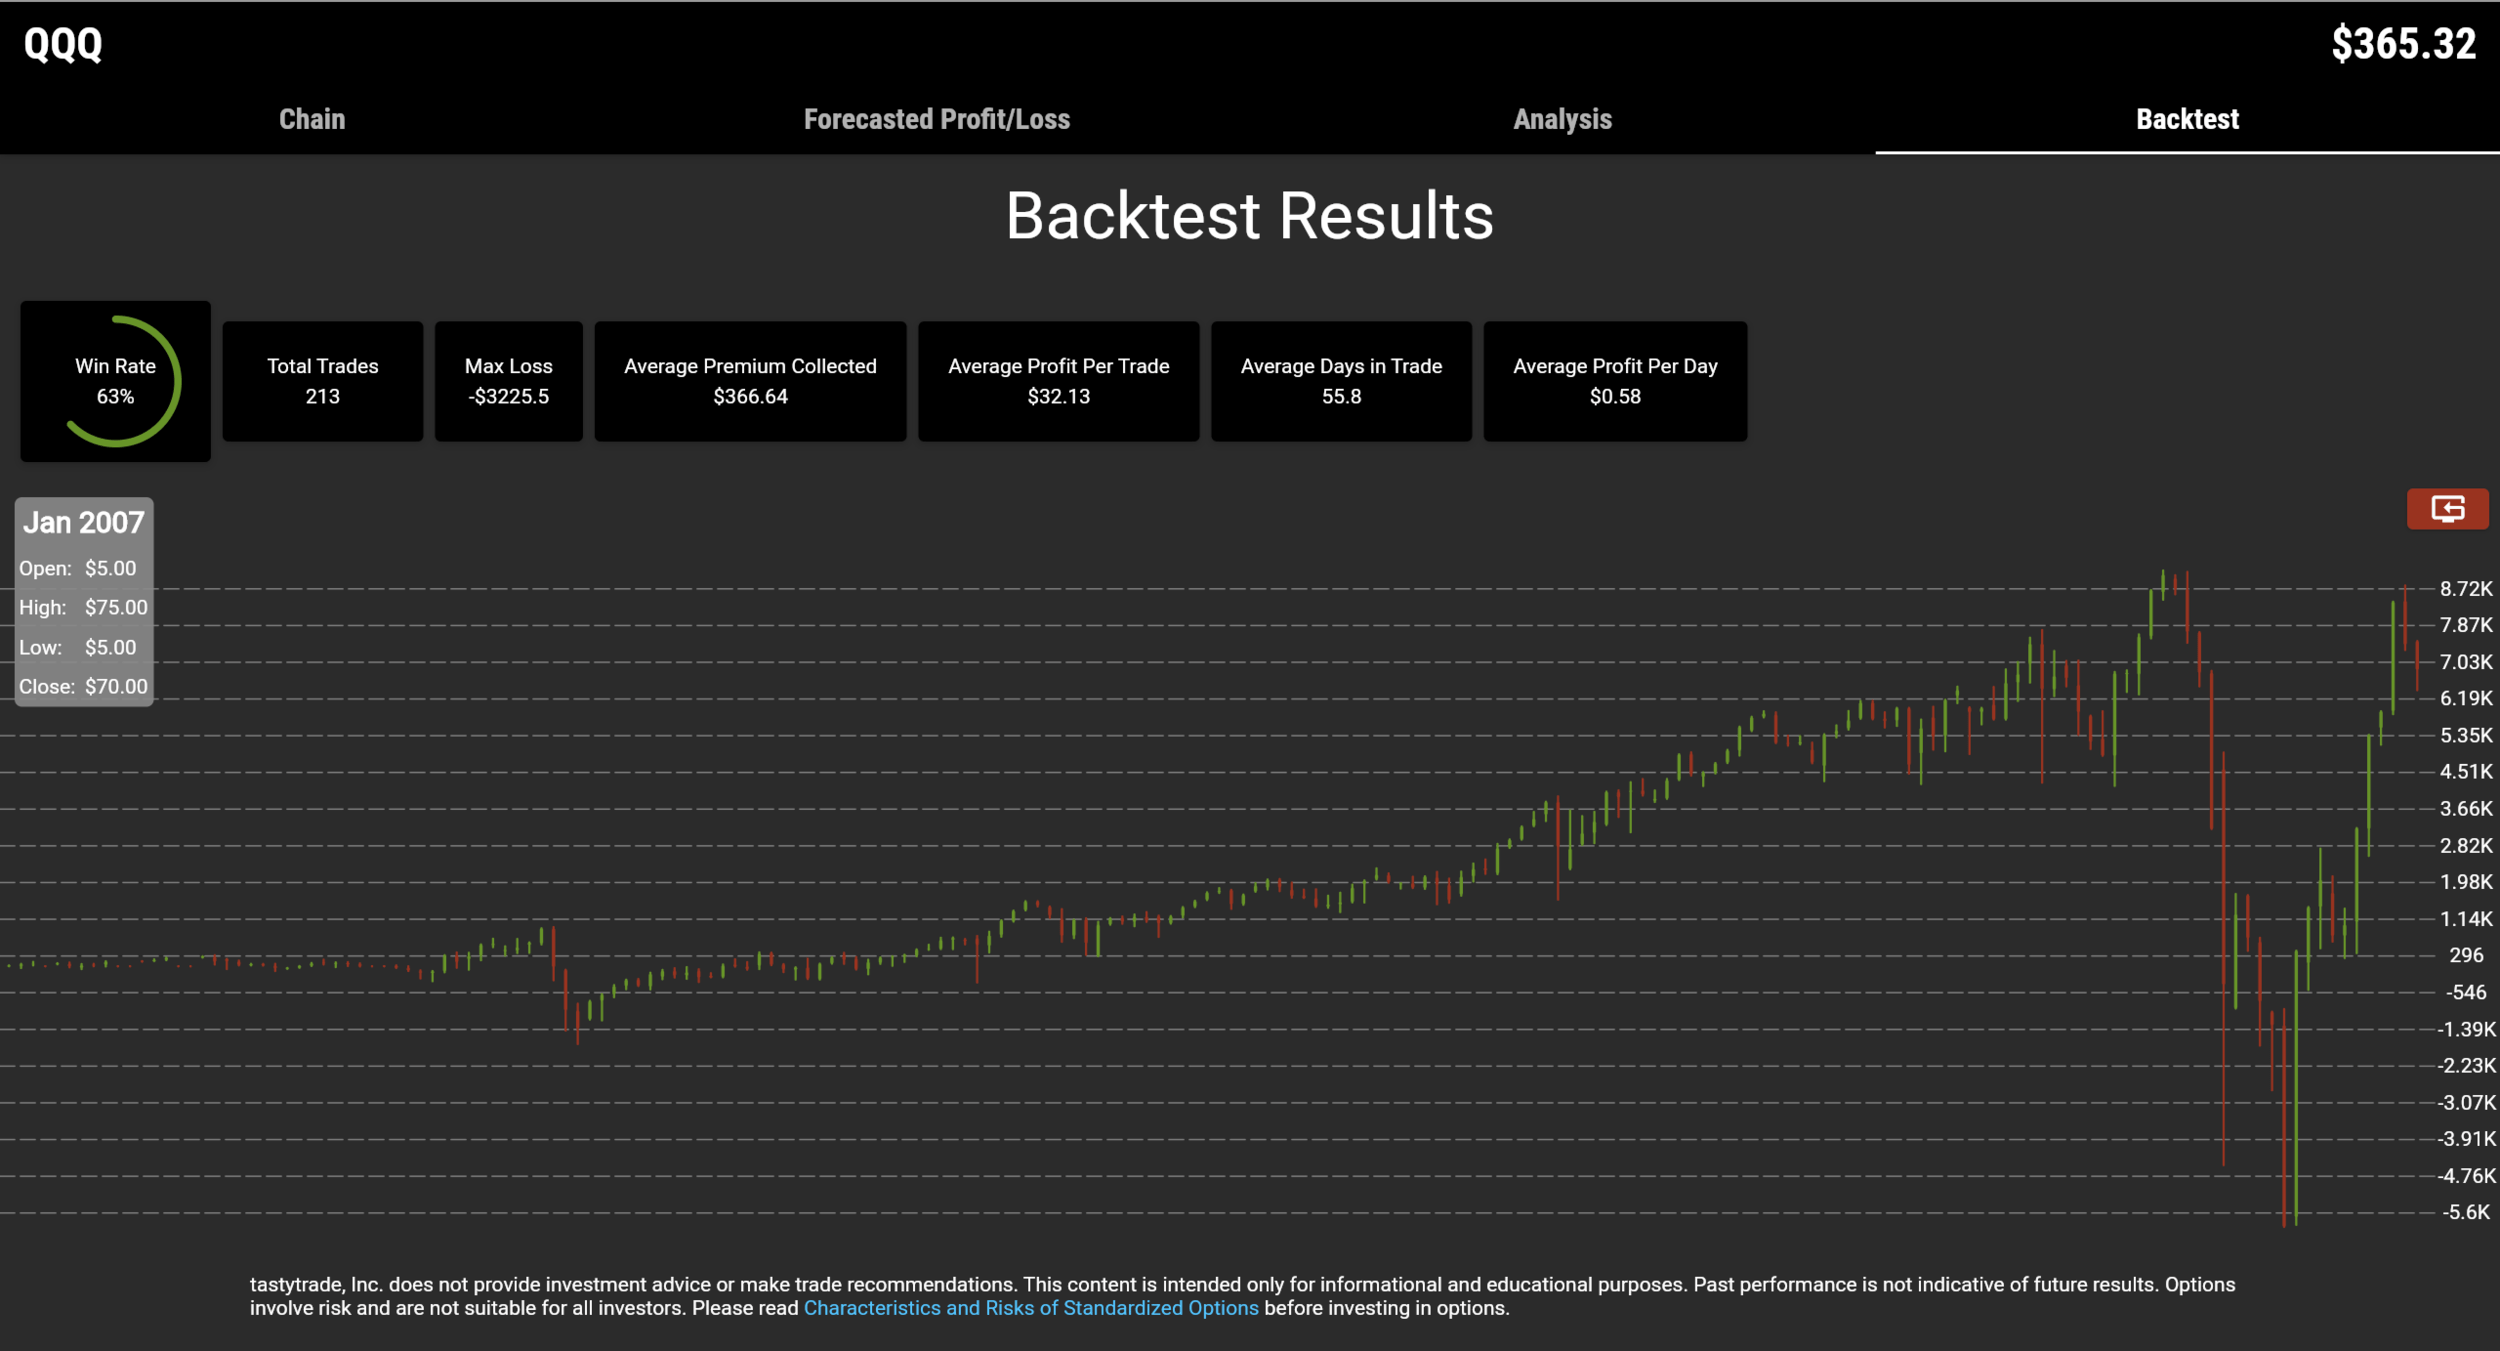Screen dimensions: 2500x1351
Task: Click the red chart toggle icon button
Action: (x=2447, y=509)
